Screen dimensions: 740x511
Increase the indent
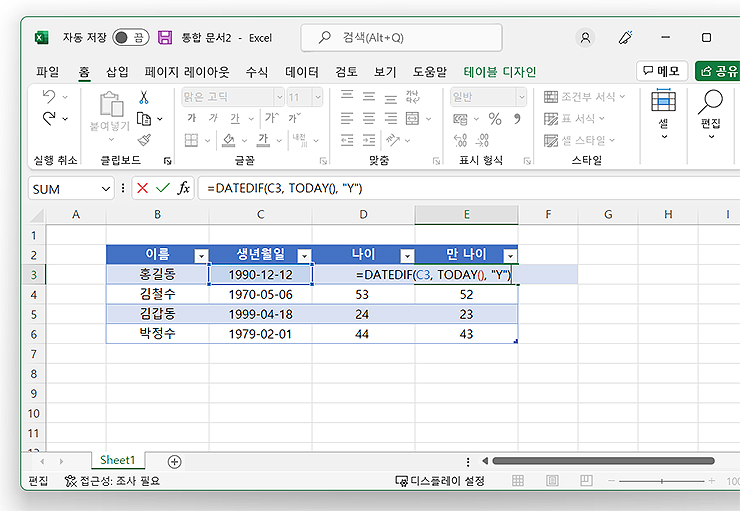pyautogui.click(x=369, y=140)
